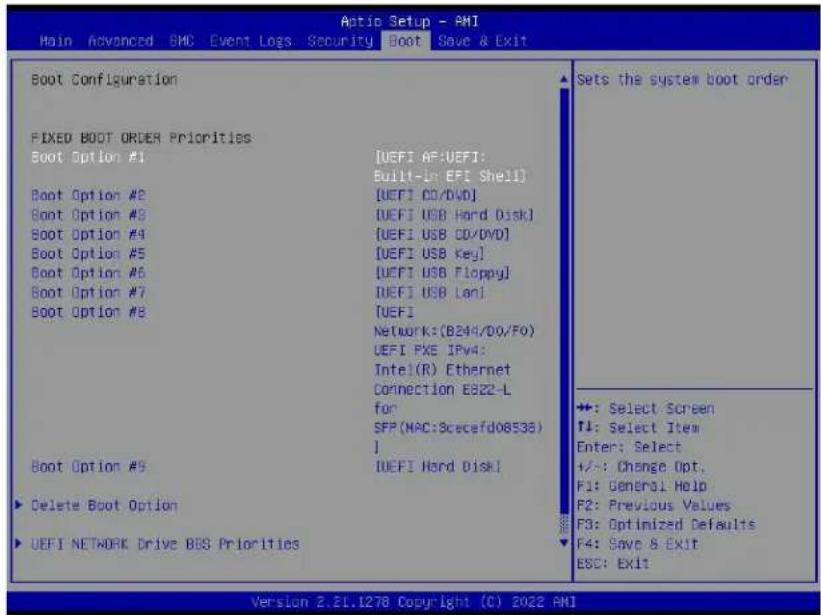Switch to the Advanced tab

pyautogui.click(x=120, y=41)
